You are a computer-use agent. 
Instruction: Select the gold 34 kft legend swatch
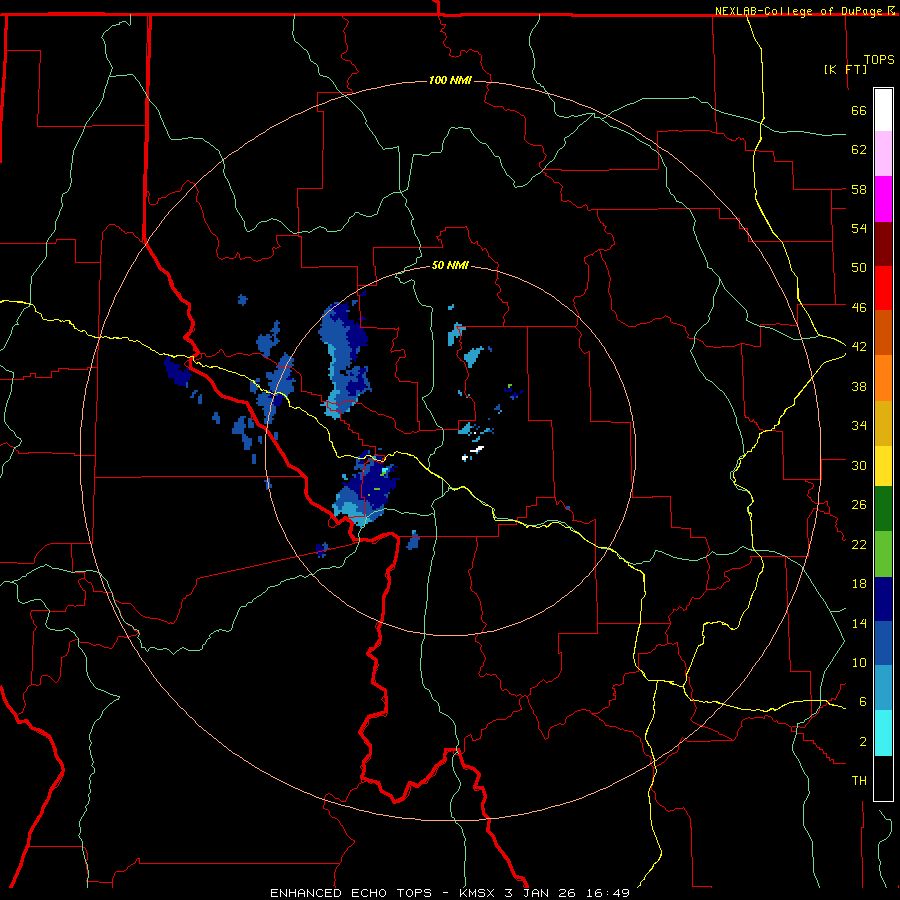(x=883, y=424)
